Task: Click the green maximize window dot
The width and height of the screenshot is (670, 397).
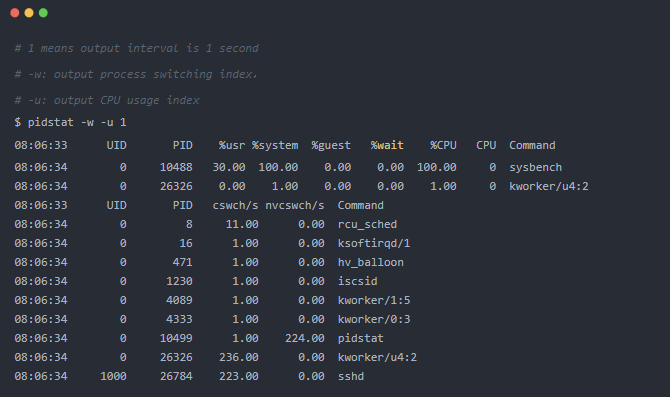Action: click(43, 13)
